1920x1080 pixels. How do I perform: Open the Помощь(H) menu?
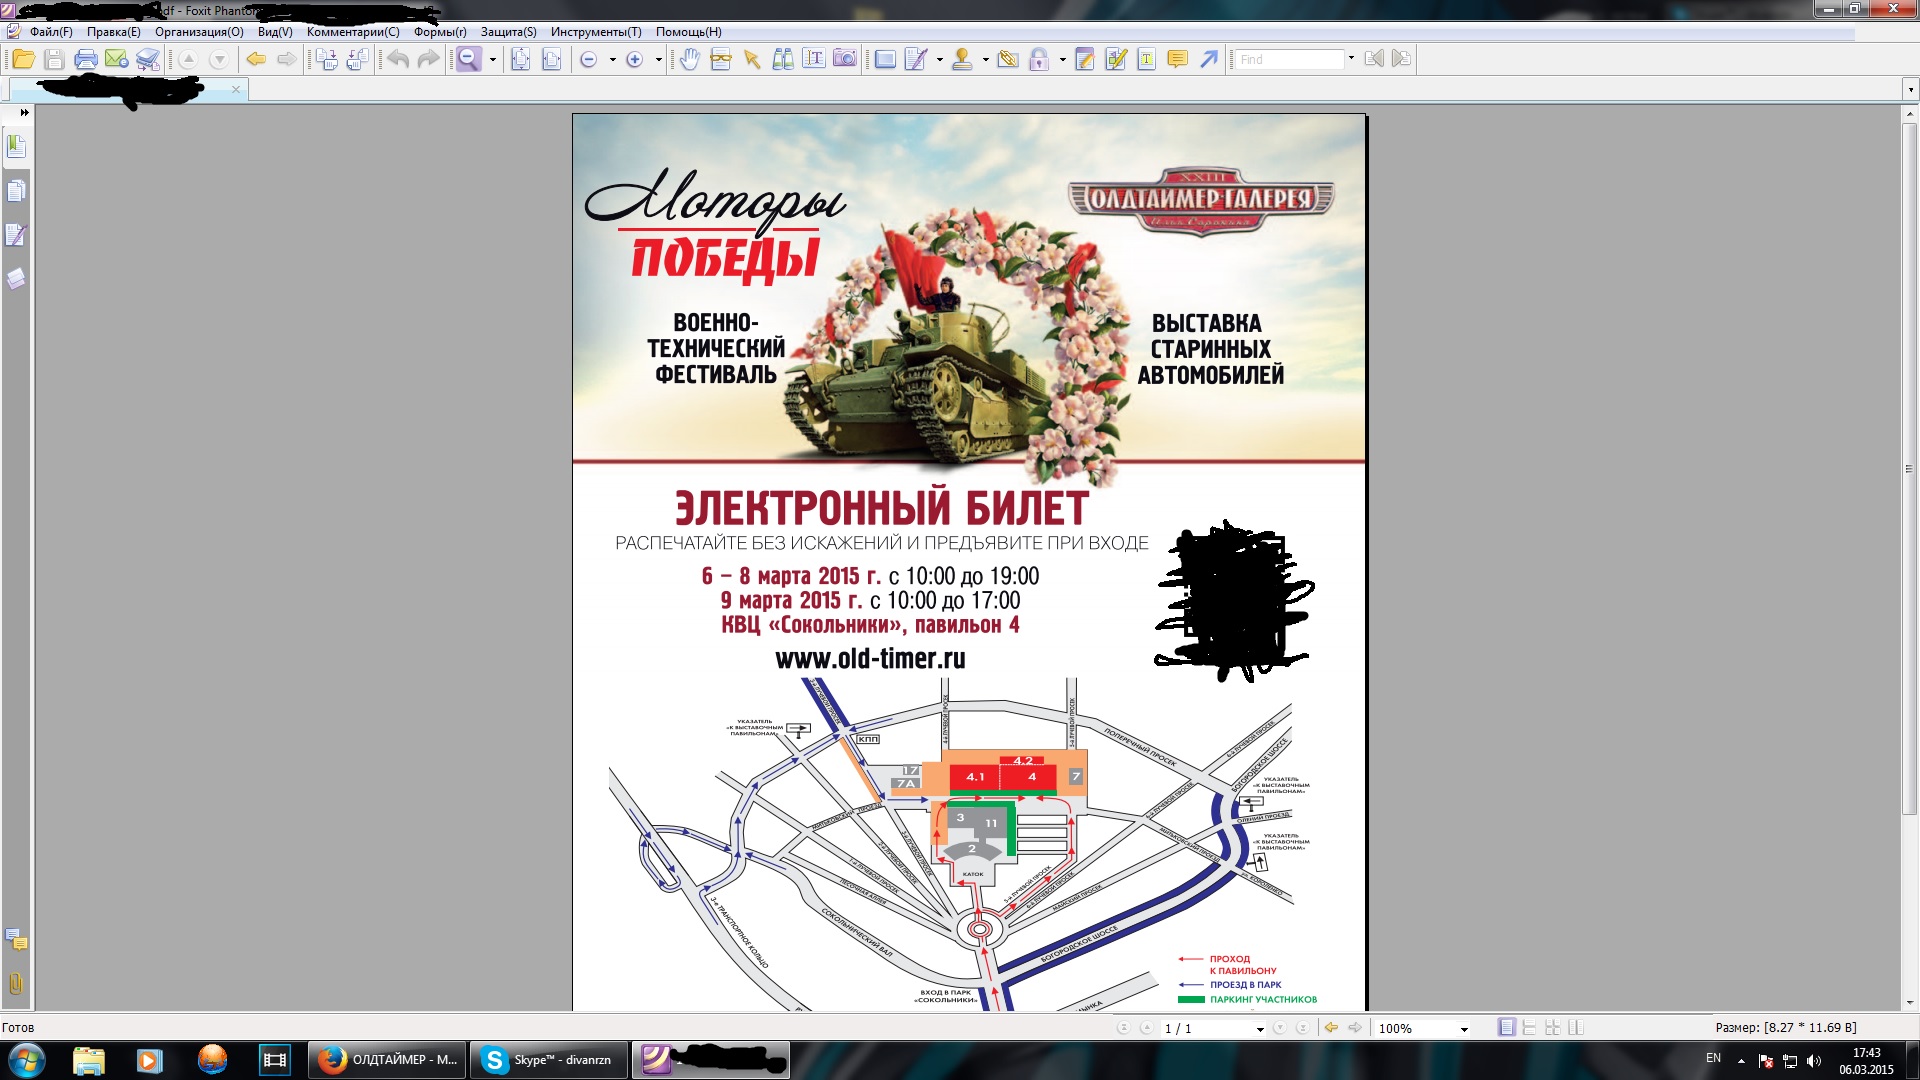pyautogui.click(x=688, y=32)
